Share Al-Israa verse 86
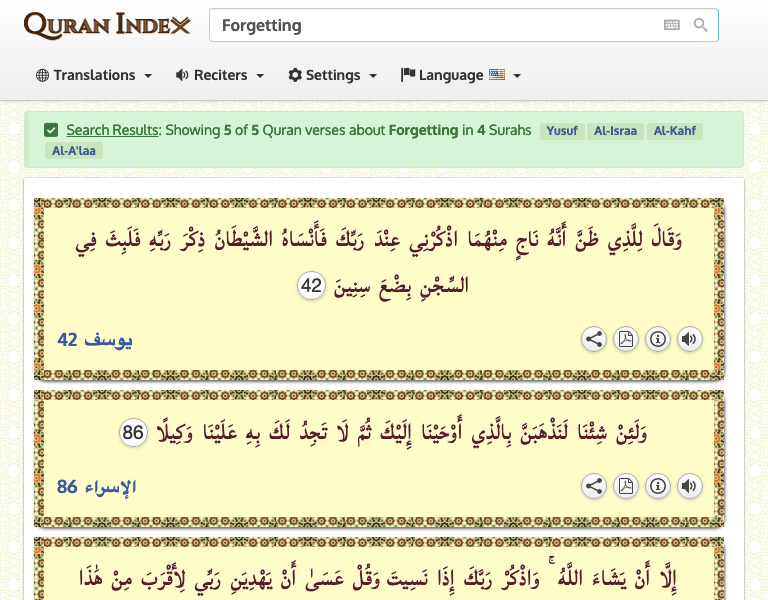 (x=594, y=486)
